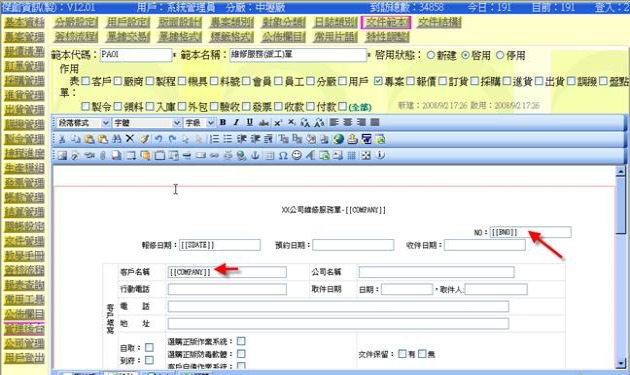The width and height of the screenshot is (630, 375).
Task: Click the NO field containing [[BNO]]
Action: 530,232
